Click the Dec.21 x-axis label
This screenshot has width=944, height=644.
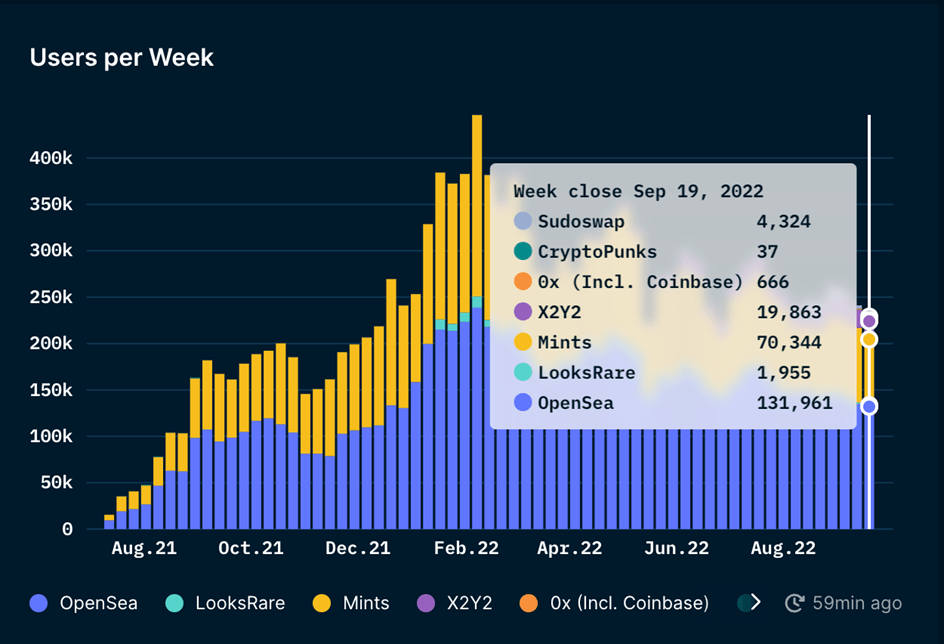pyautogui.click(x=358, y=548)
